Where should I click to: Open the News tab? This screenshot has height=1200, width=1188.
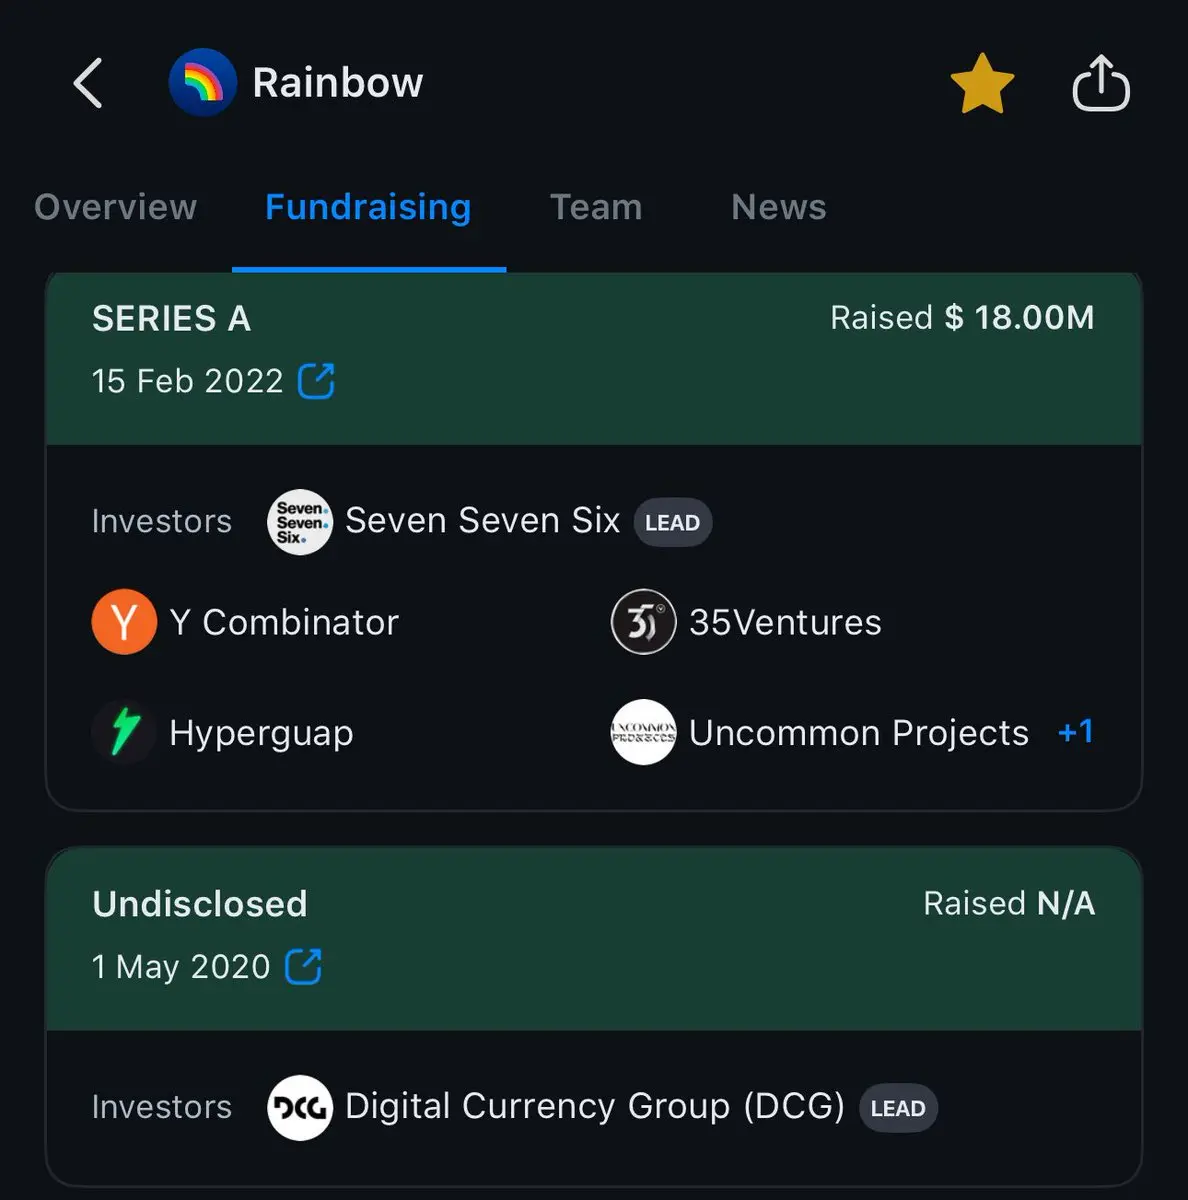point(779,207)
